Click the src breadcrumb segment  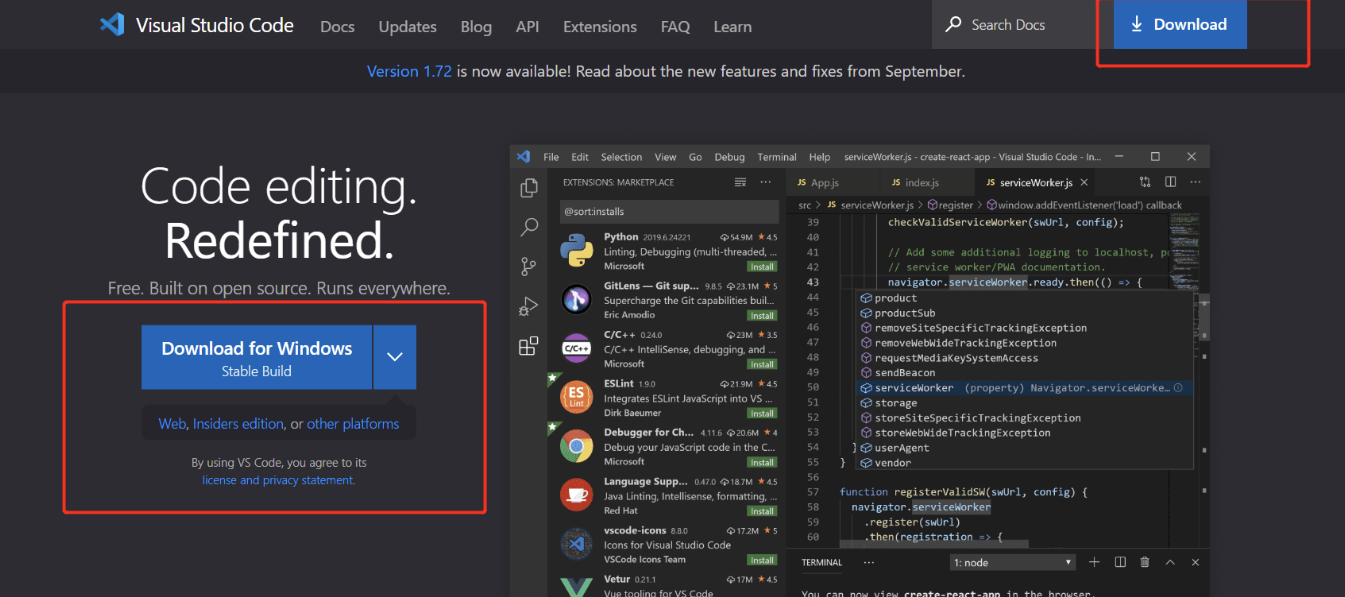(805, 205)
